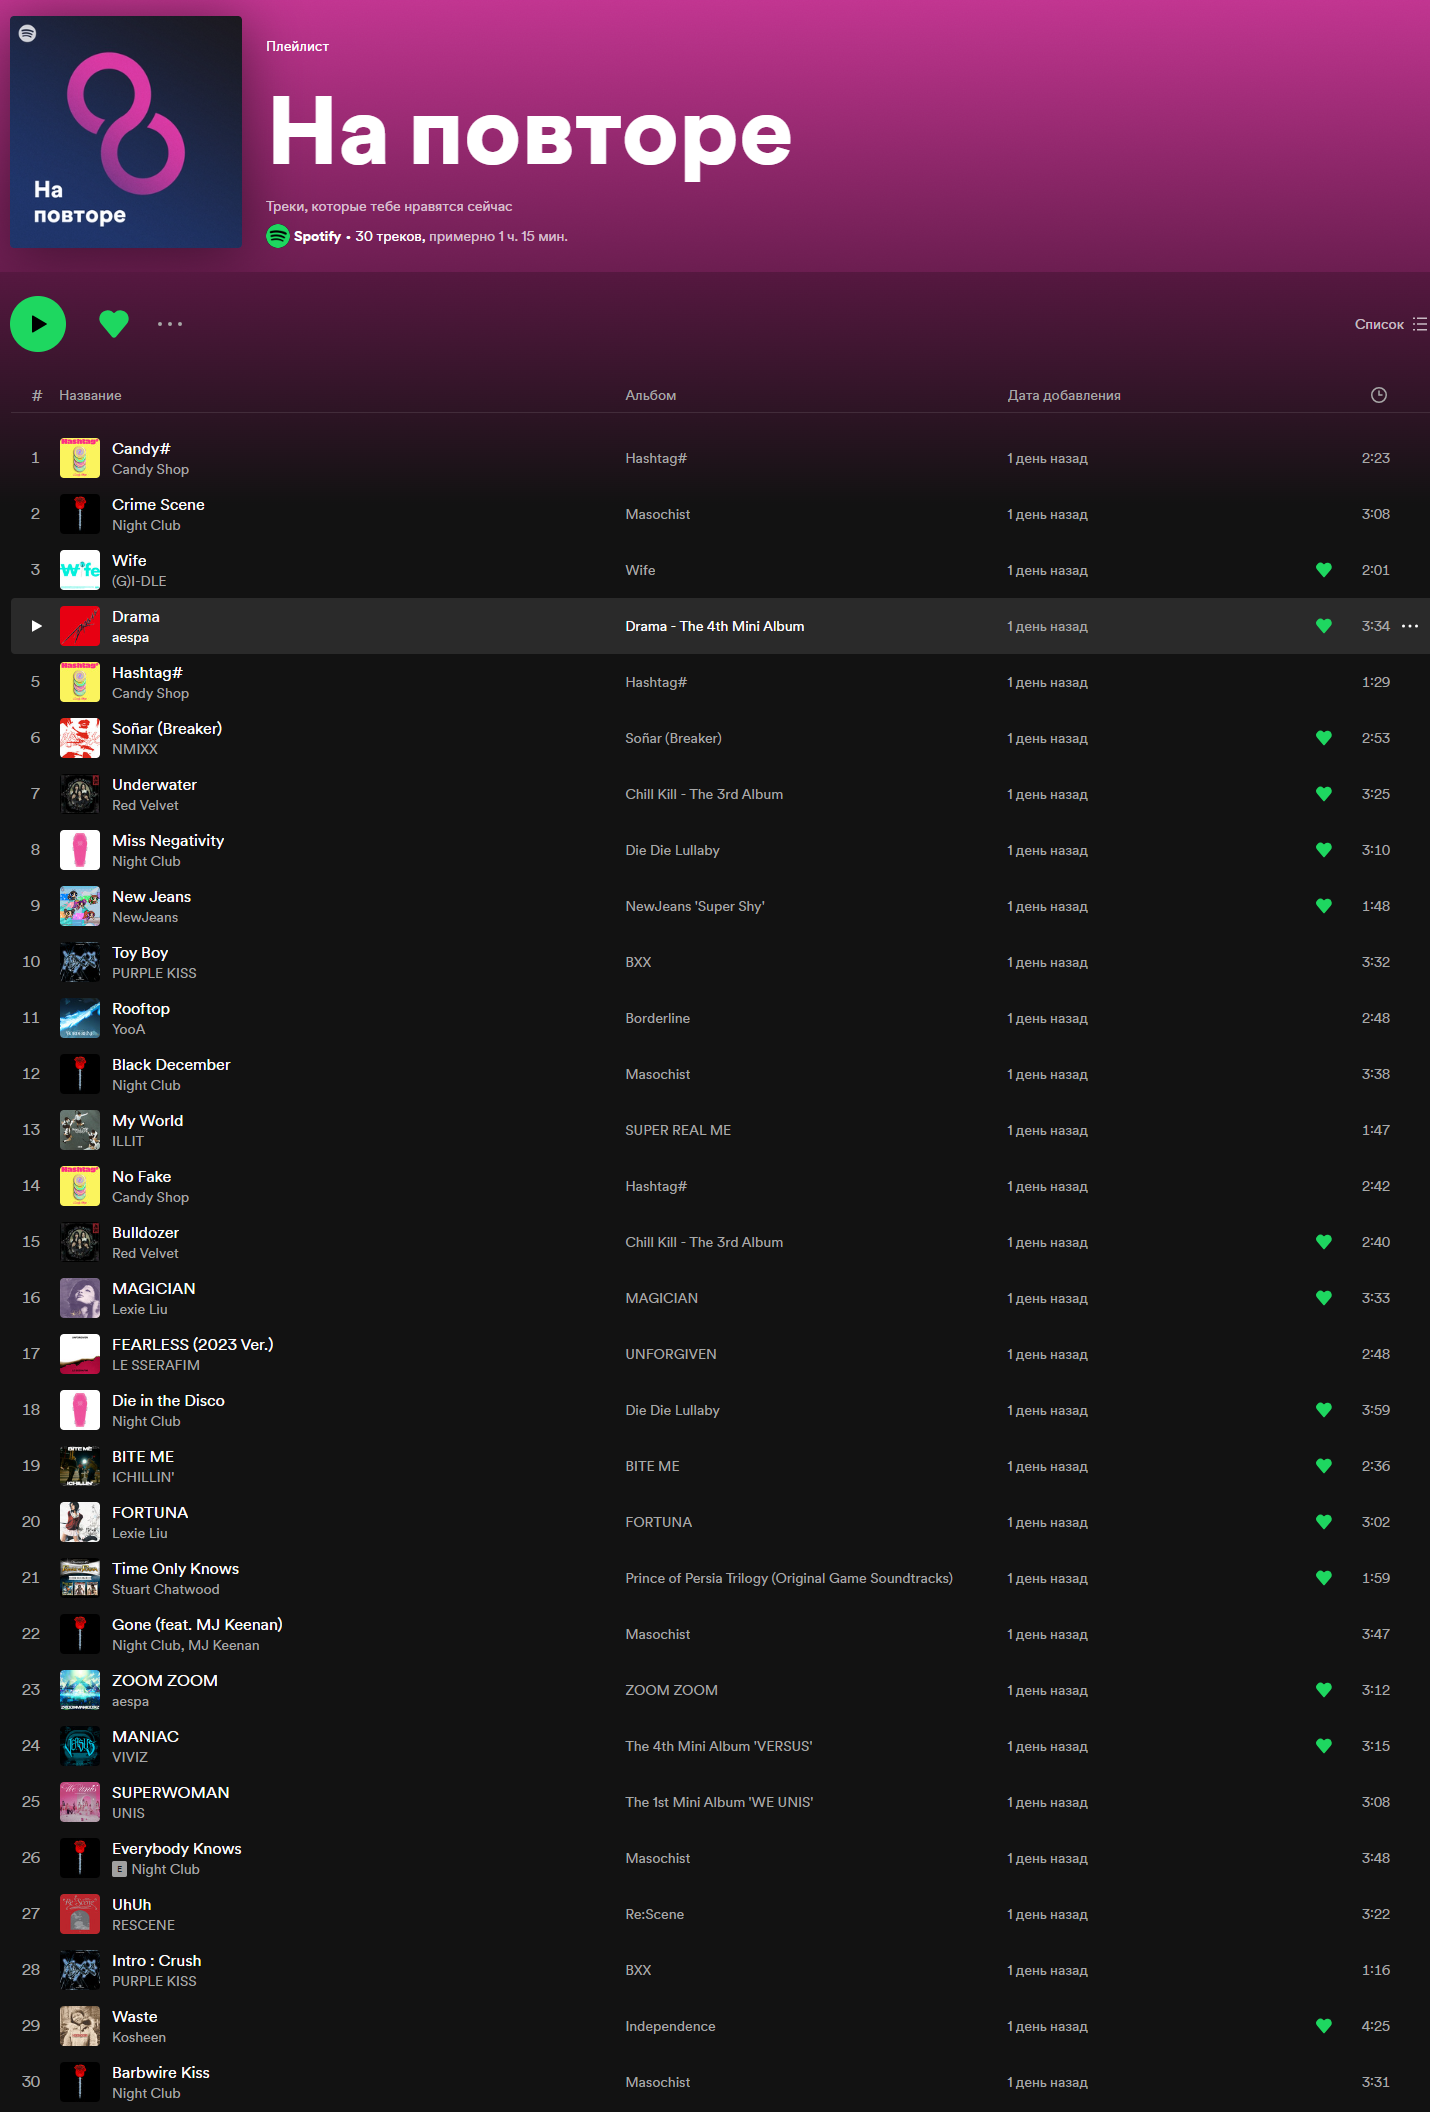The width and height of the screenshot is (1430, 2112).
Task: Open The 1st Mini Album 'WE UNIS'
Action: tap(719, 1802)
